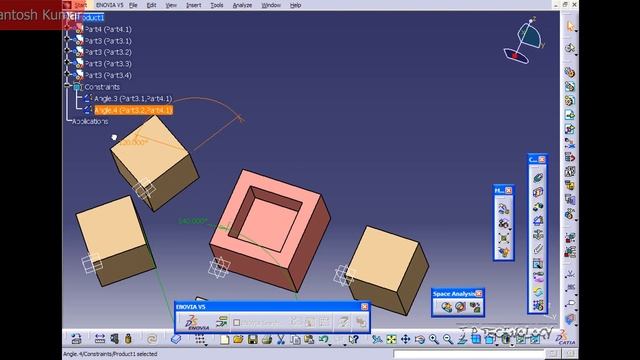Image resolution: width=640 pixels, height=360 pixels.
Task: Click the 3D compass in the viewport
Action: pyautogui.click(x=524, y=41)
